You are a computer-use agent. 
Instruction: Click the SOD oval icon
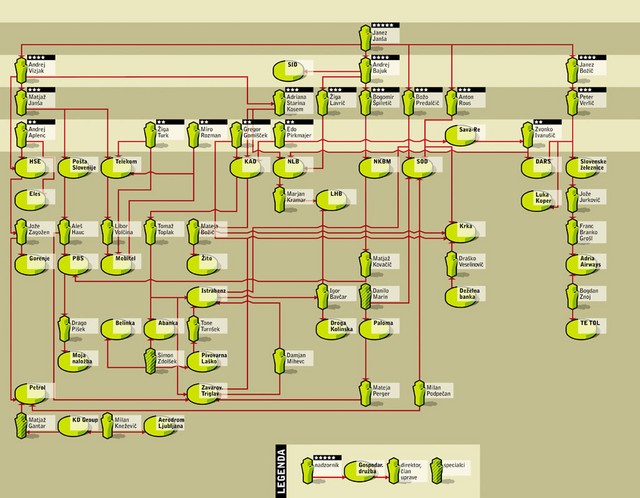click(418, 168)
